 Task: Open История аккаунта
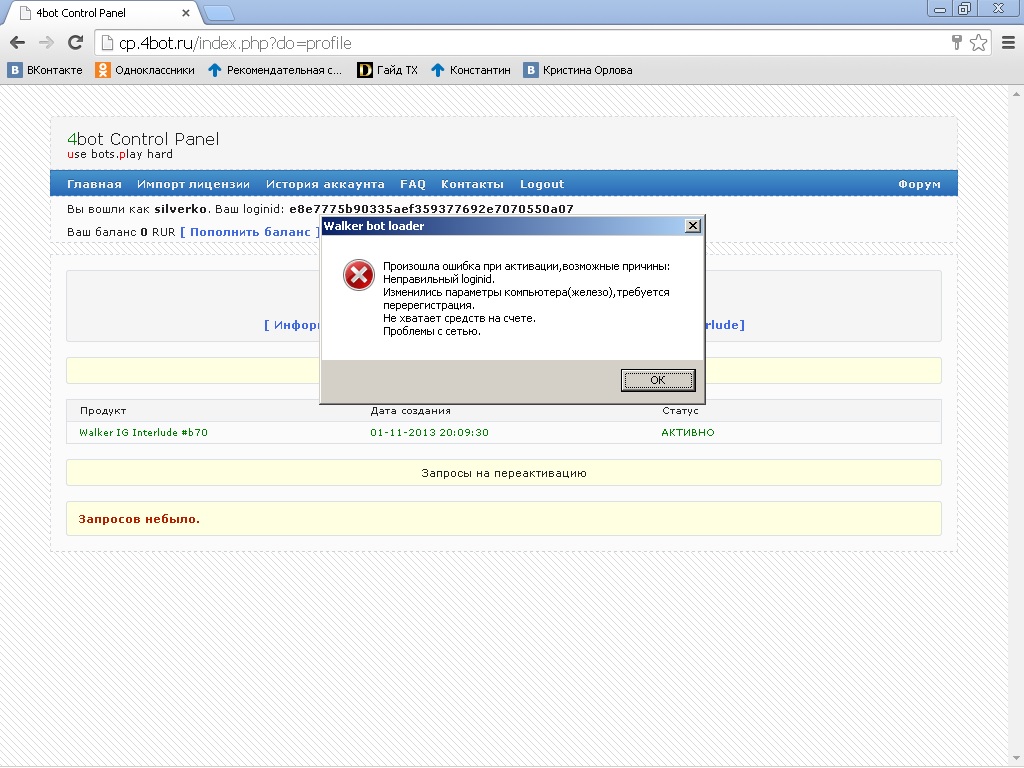pyautogui.click(x=325, y=184)
